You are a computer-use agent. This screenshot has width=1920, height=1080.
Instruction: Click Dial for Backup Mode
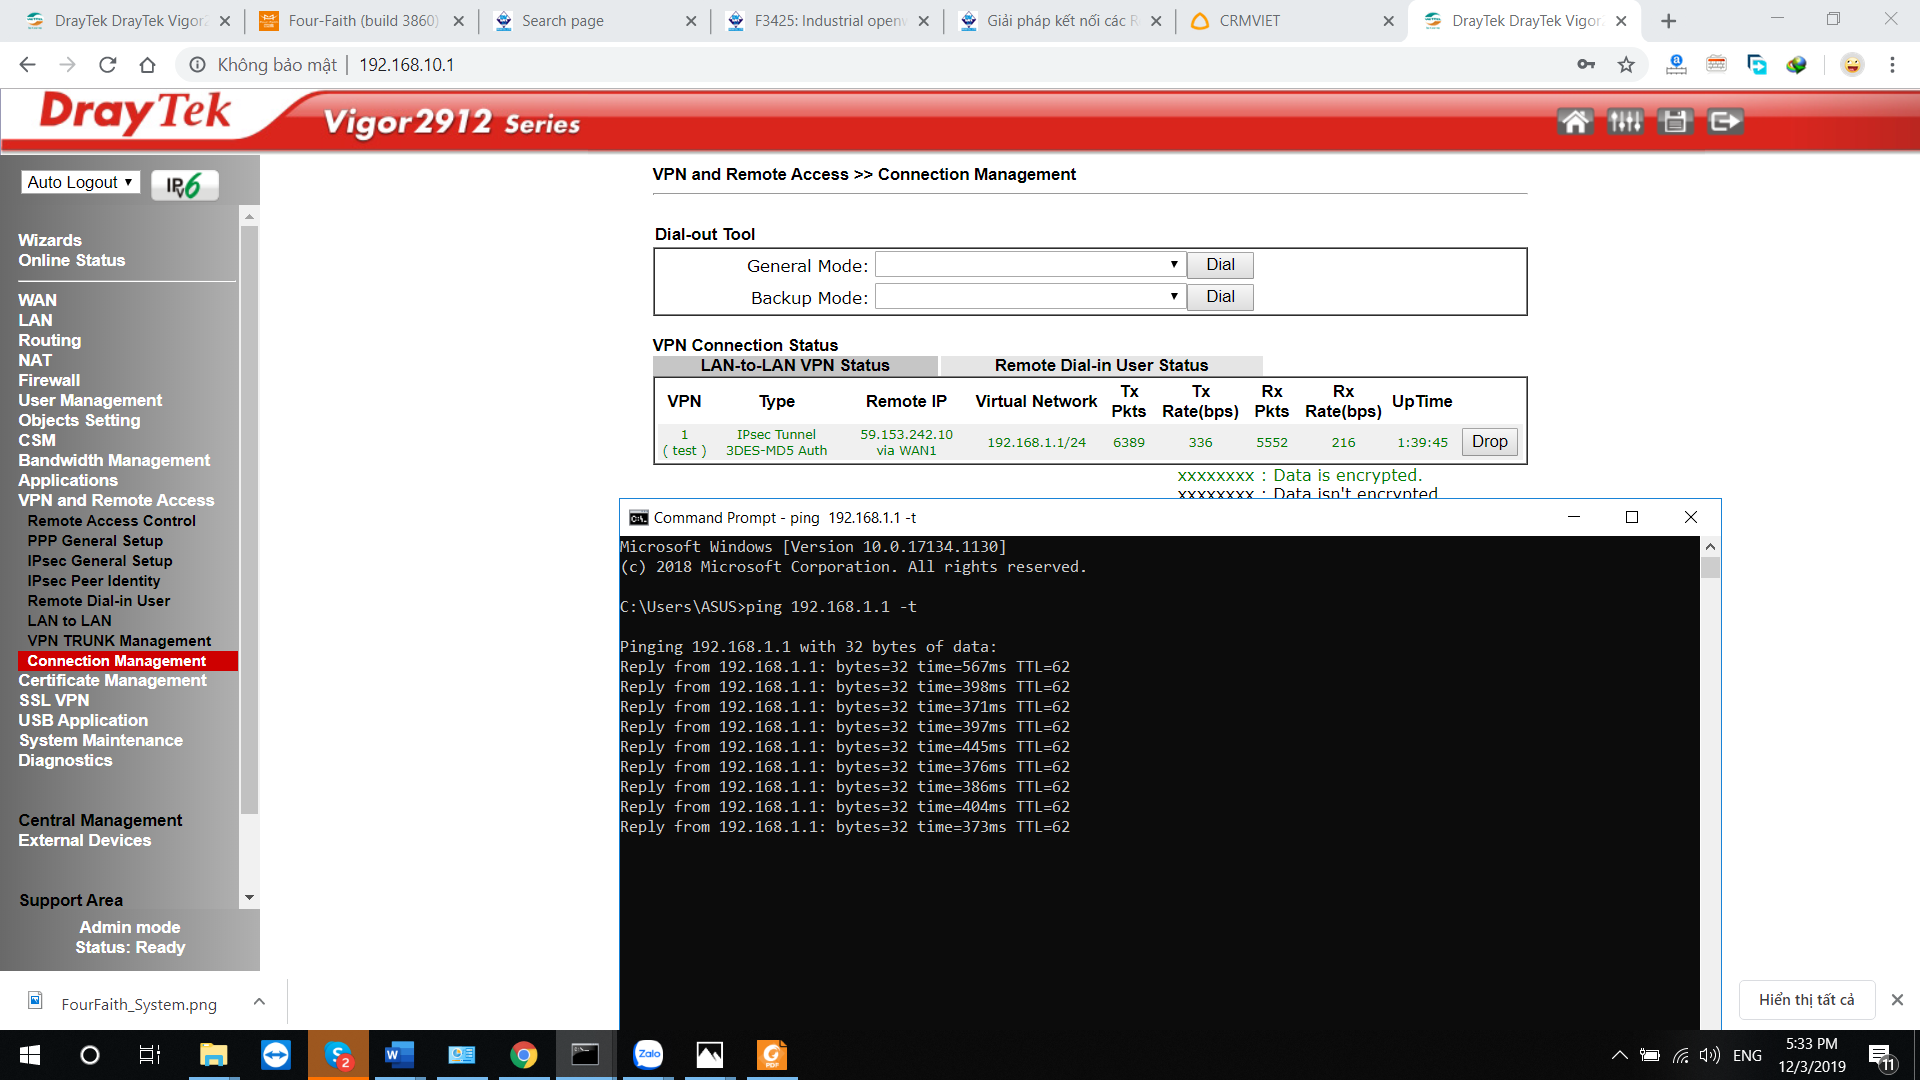[1220, 297]
